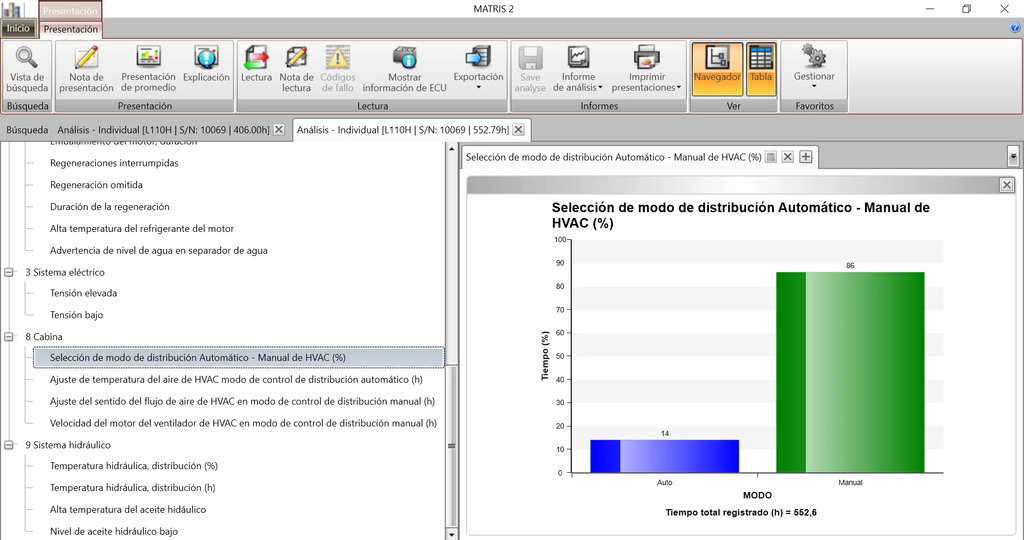
Task: Click Mostrar información de ECU
Action: click(404, 59)
